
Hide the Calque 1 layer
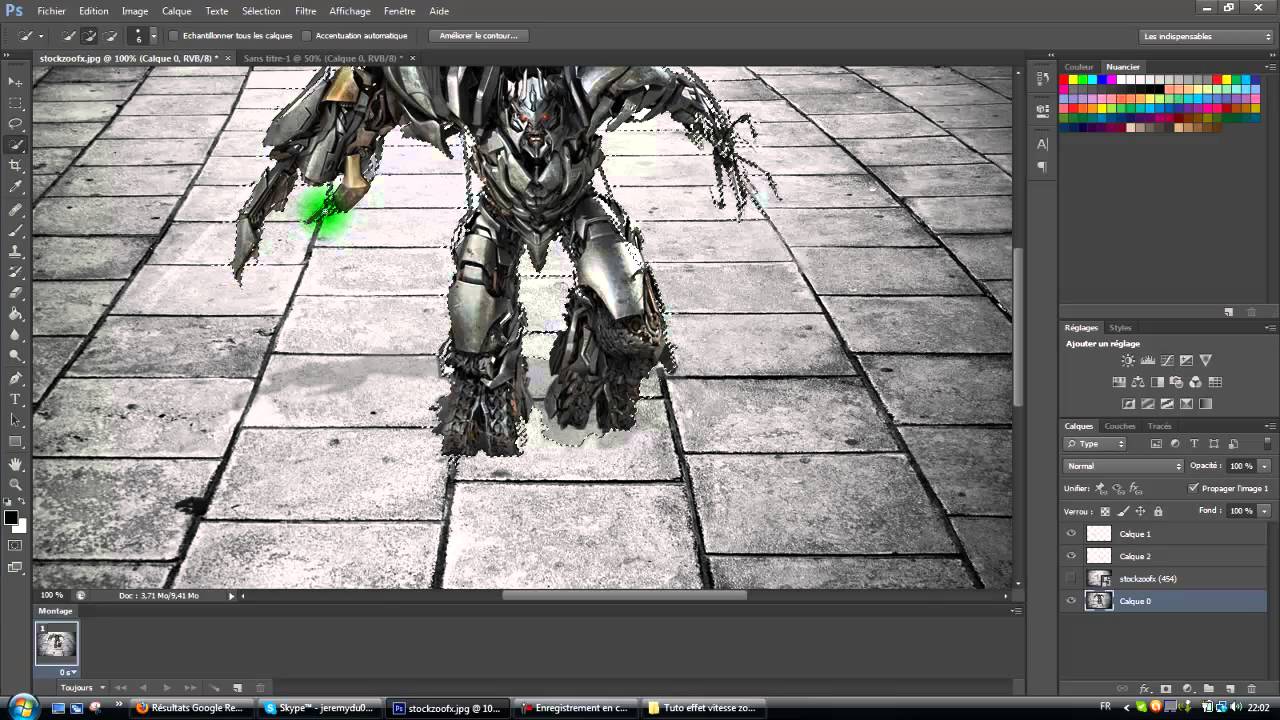[x=1072, y=534]
